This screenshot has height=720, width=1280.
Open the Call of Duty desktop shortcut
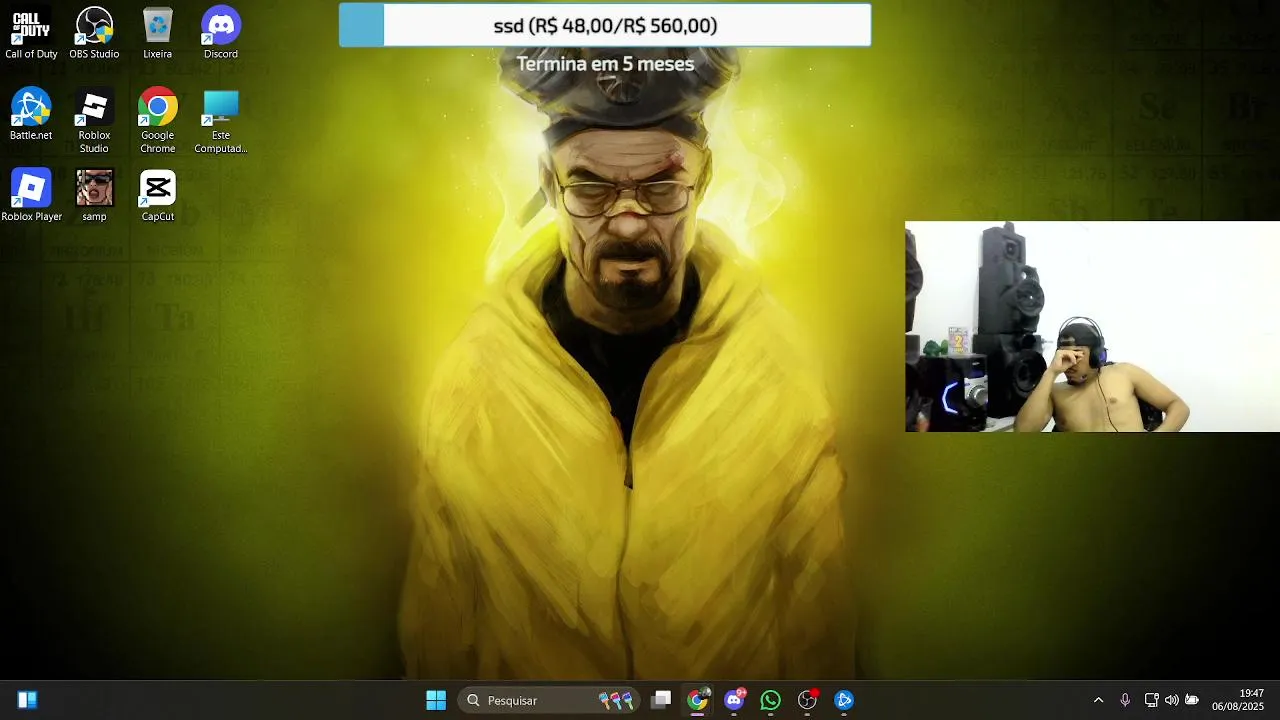[x=31, y=34]
